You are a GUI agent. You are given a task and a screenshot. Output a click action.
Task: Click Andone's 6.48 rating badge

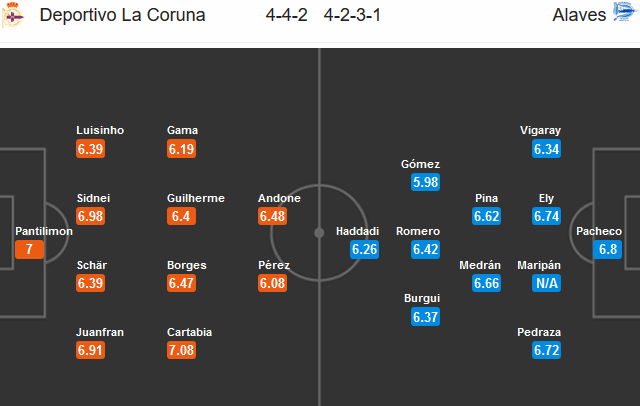tap(272, 216)
